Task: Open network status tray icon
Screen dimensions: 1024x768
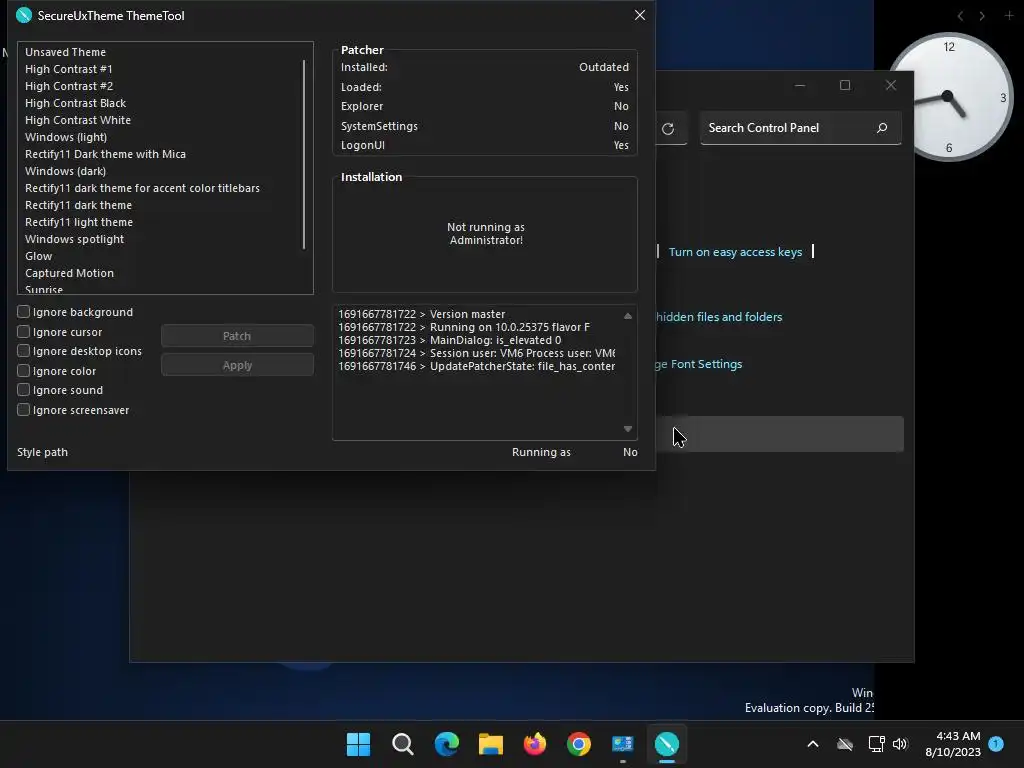Action: (876, 744)
